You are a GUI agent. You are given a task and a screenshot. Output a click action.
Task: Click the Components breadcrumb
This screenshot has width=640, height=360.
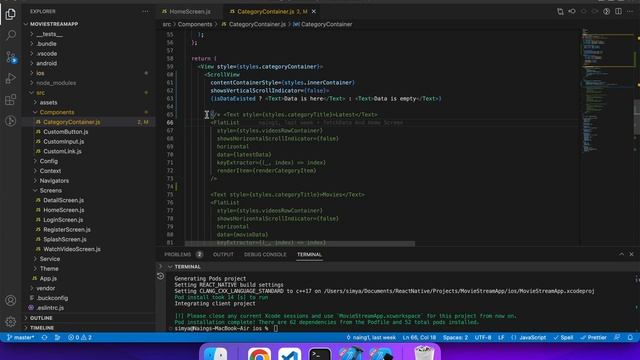[x=195, y=24]
